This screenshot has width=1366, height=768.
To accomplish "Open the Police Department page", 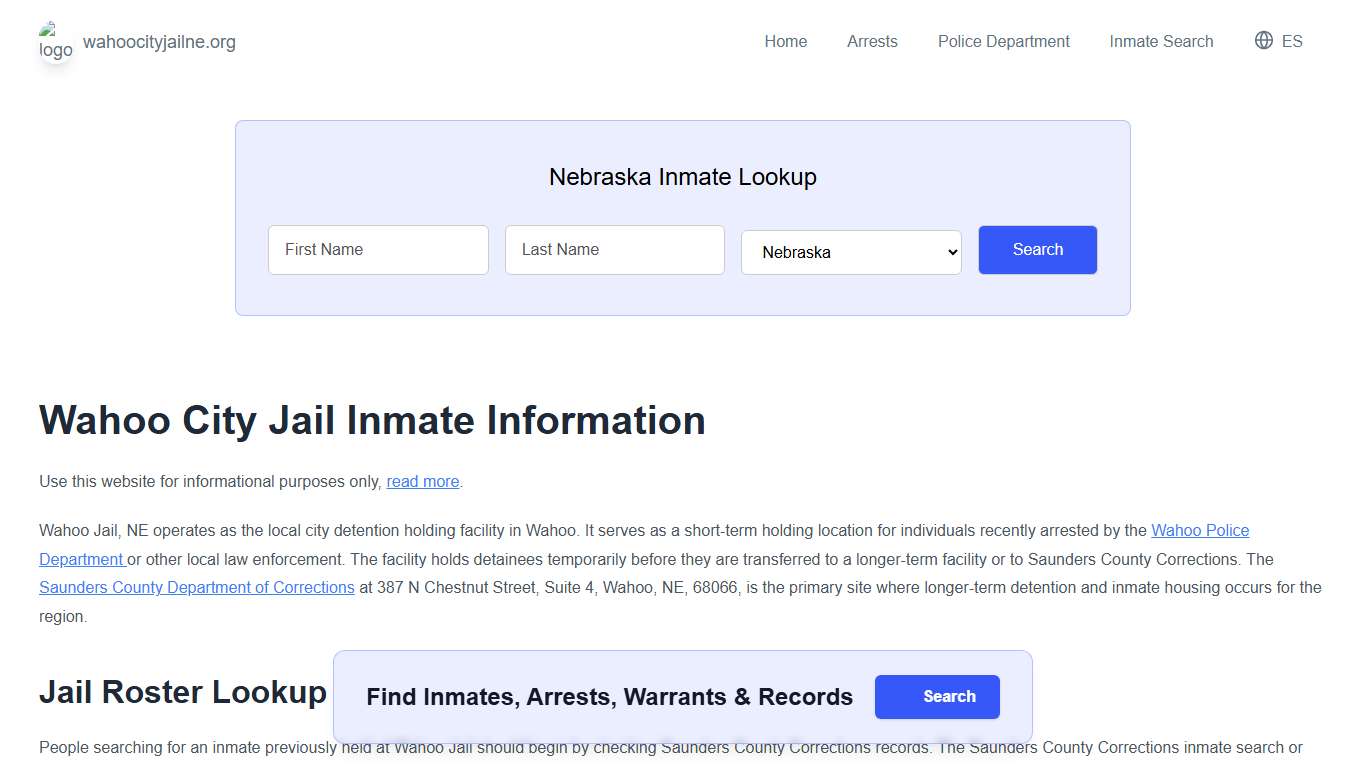I will [1003, 41].
